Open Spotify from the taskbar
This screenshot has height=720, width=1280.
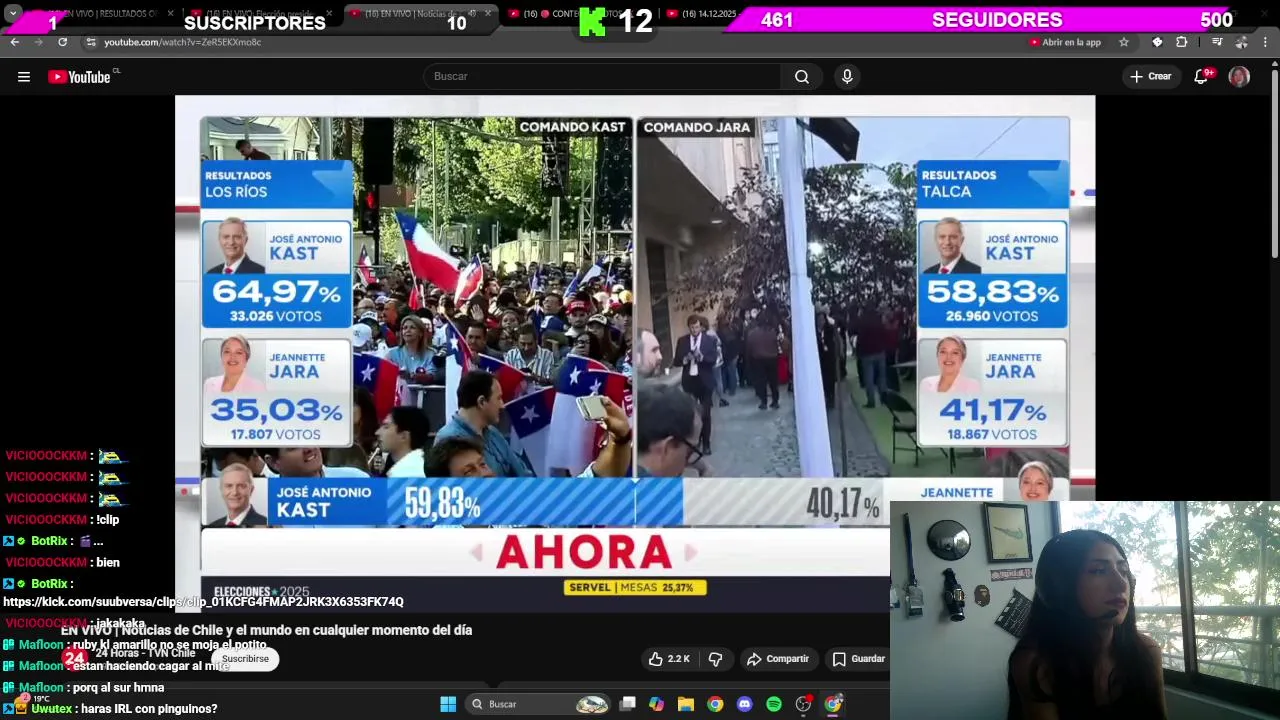(x=774, y=704)
